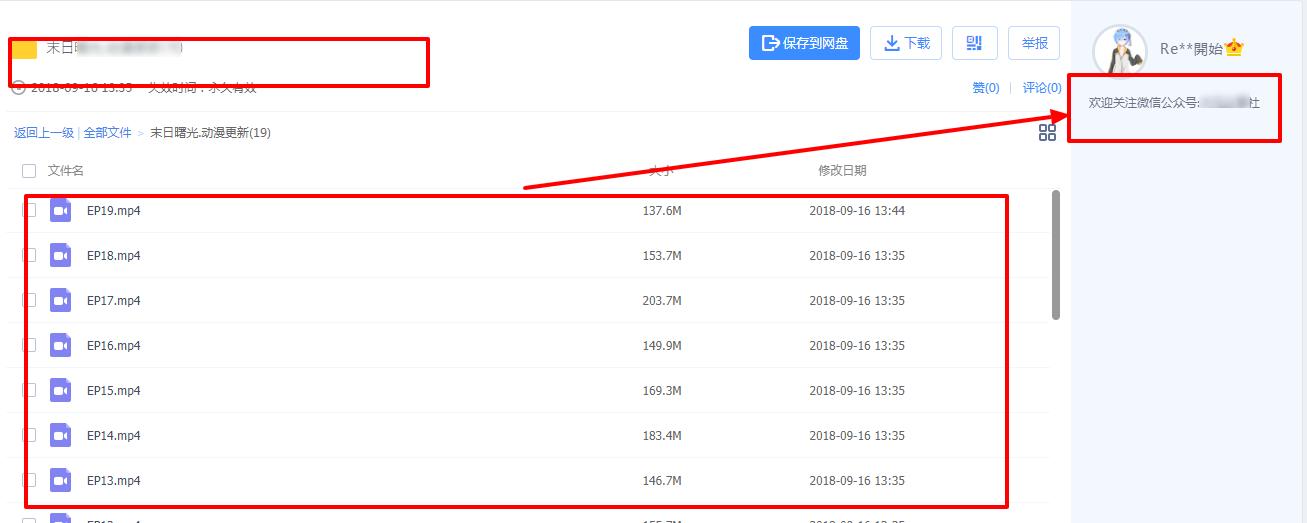Click the video icon of EP15.mp4
Screen dimensions: 1307x523
pos(61,390)
